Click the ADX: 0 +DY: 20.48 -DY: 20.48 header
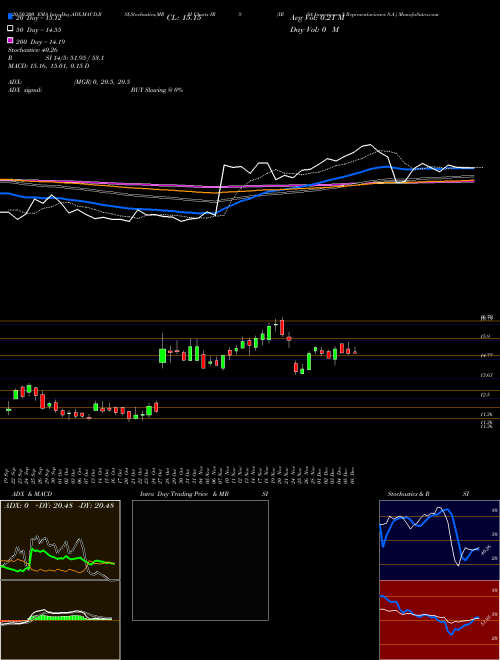This screenshot has width=500, height=660. [59, 506]
